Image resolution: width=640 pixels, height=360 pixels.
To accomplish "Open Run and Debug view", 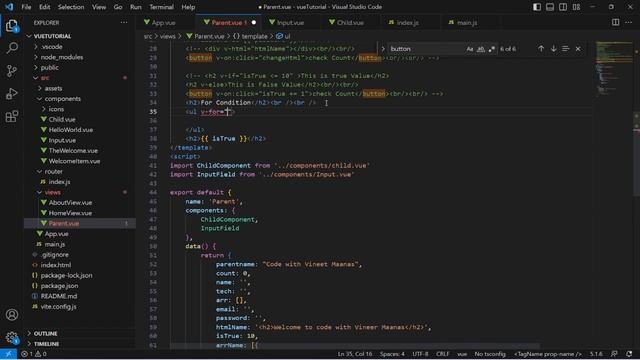I will tap(12, 93).
